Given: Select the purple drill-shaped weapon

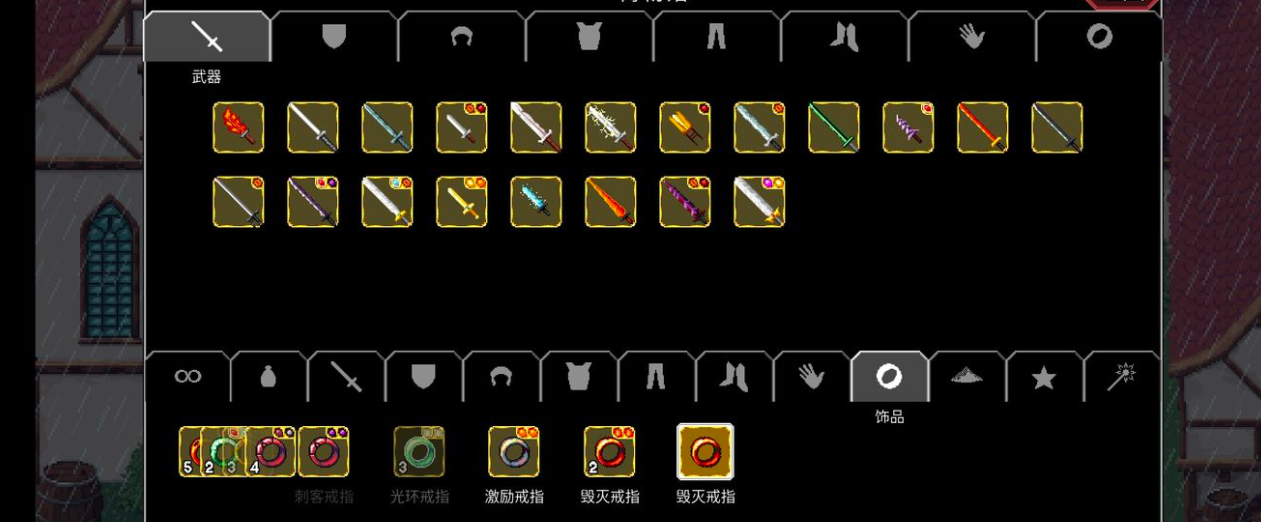Looking at the screenshot, I should pyautogui.click(x=908, y=128).
